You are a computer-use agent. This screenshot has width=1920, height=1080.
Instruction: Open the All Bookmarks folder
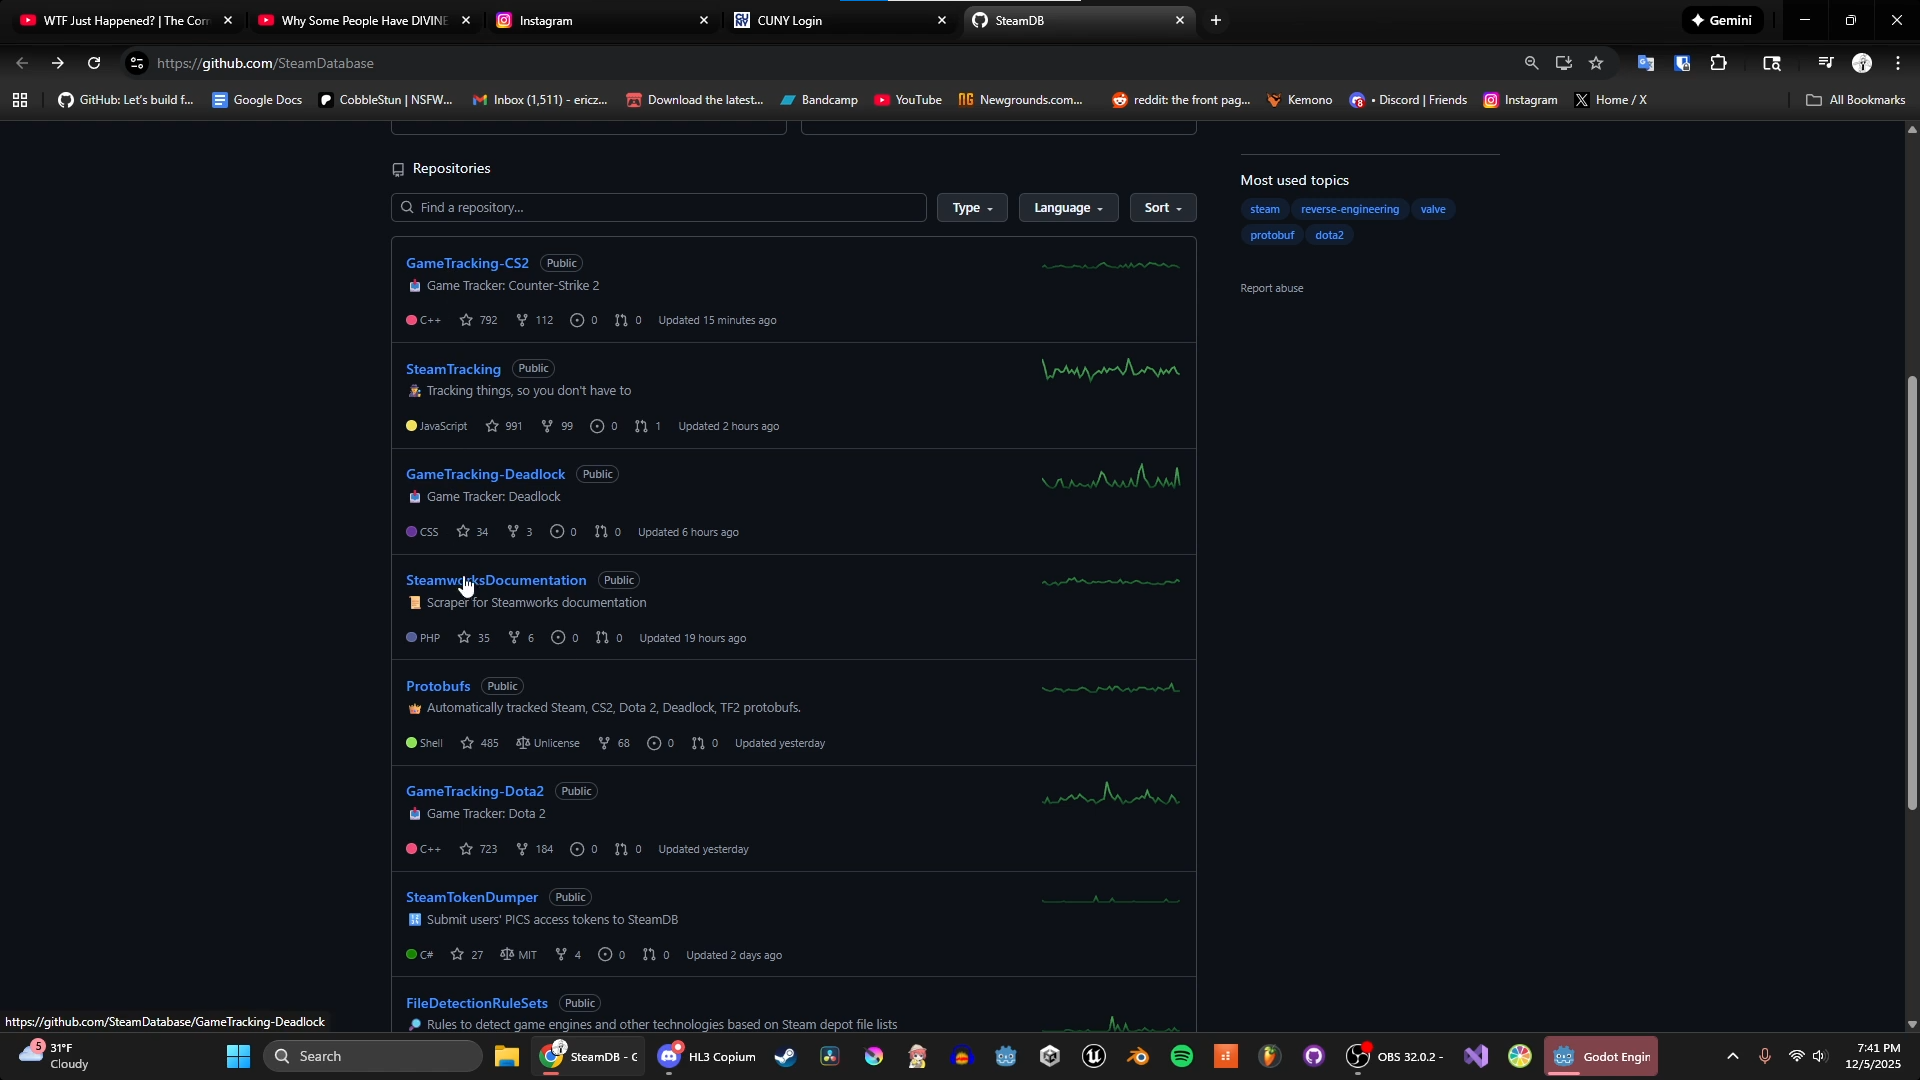(1856, 100)
